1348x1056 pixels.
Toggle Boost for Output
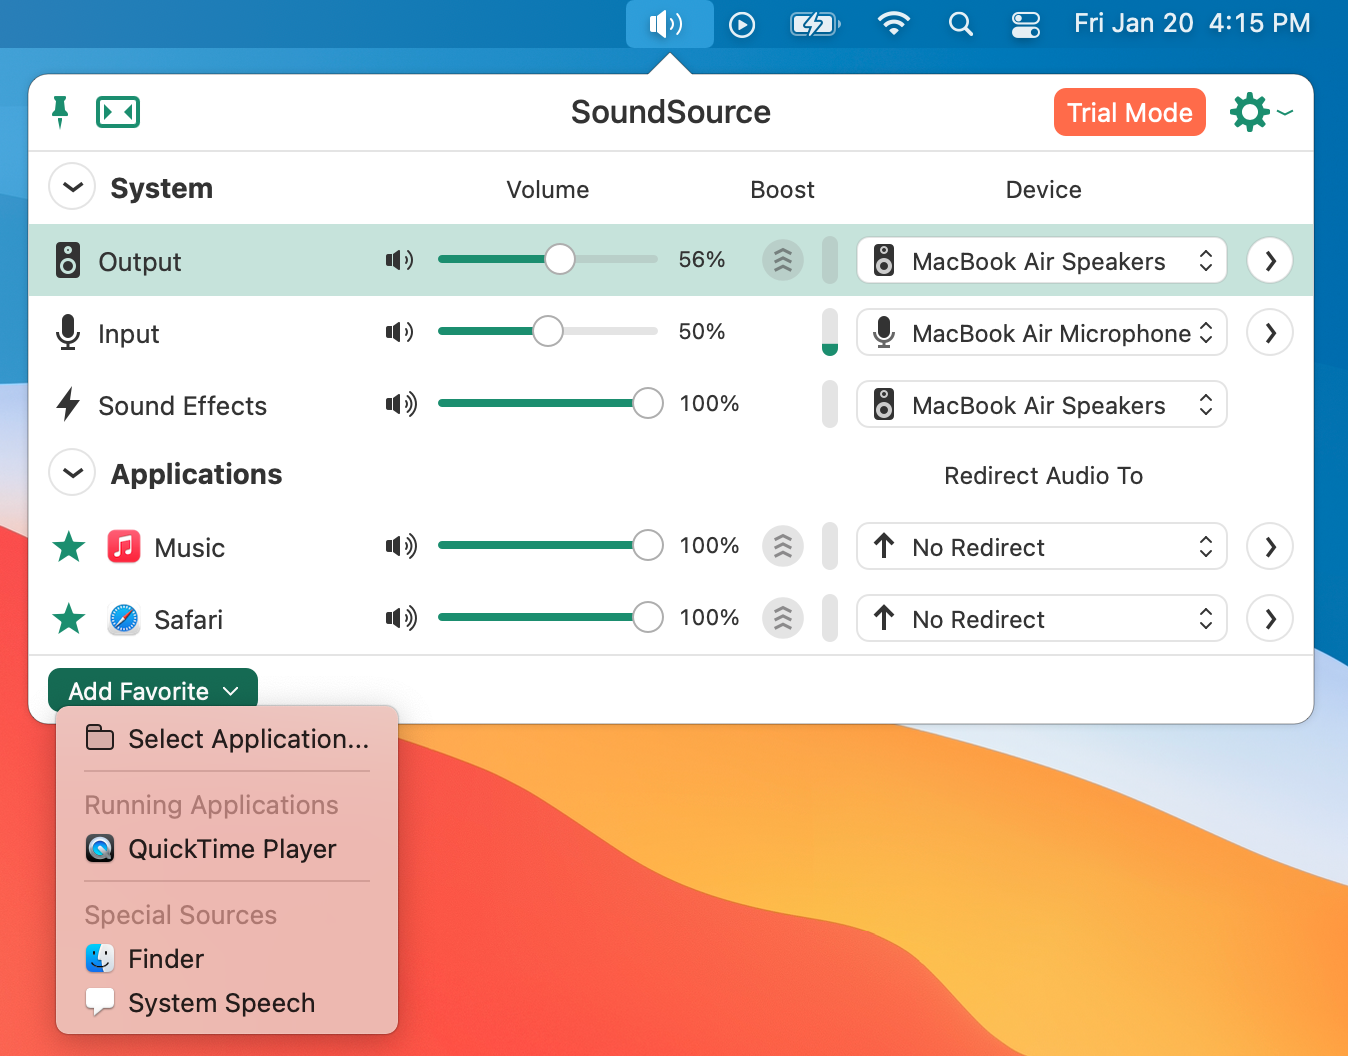(x=783, y=260)
